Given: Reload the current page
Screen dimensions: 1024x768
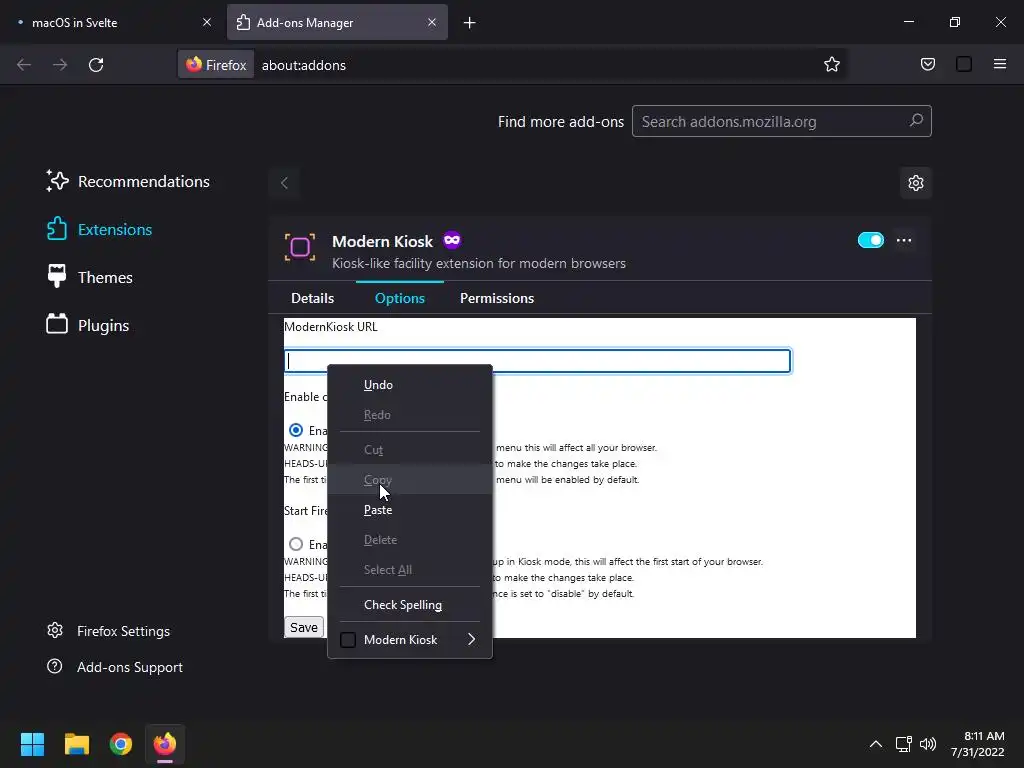Looking at the screenshot, I should click(x=96, y=65).
